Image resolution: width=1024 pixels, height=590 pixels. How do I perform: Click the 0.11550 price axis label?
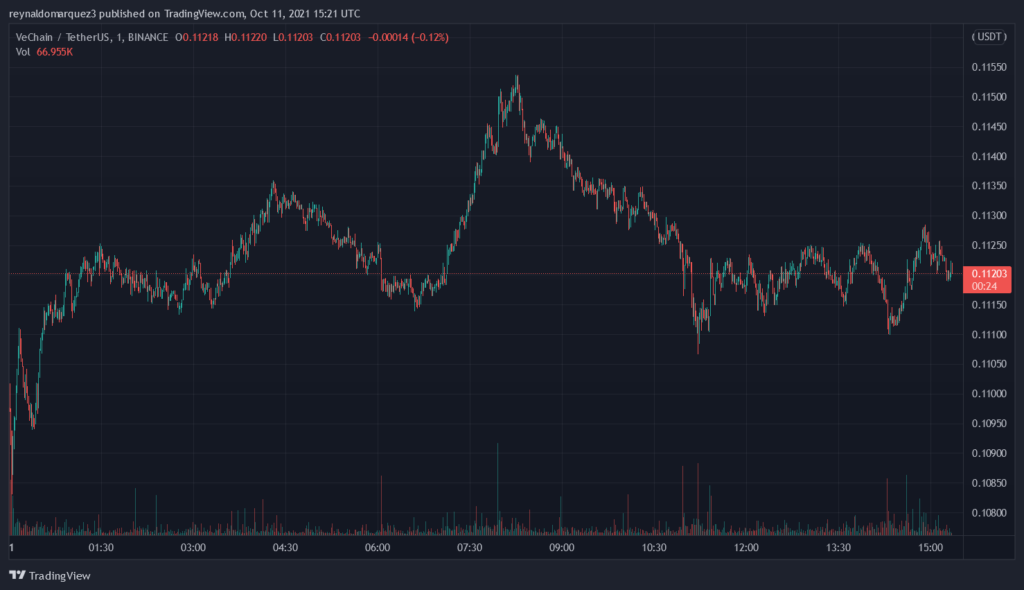[989, 67]
